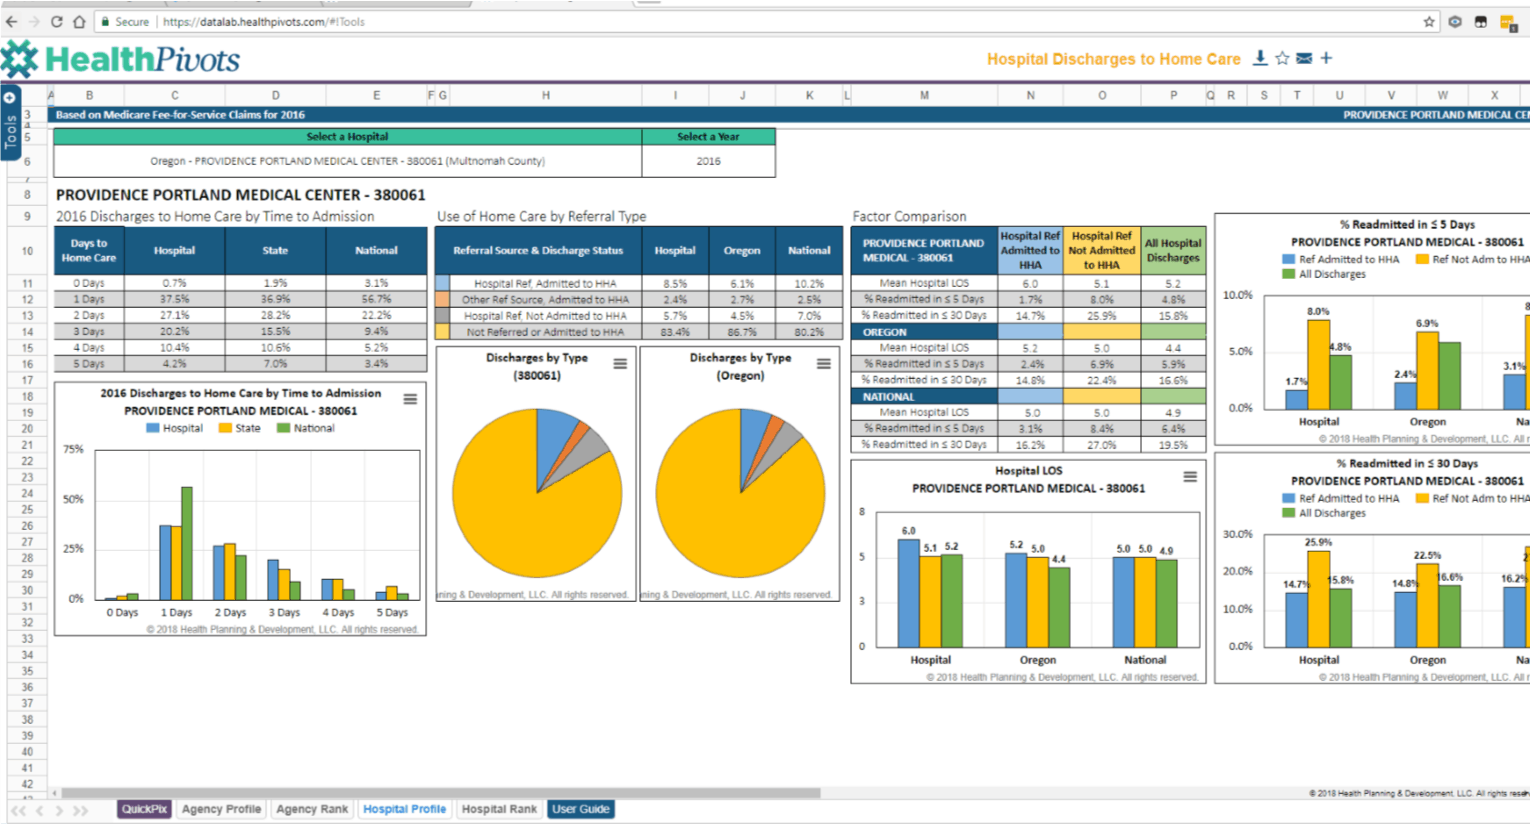Image resolution: width=1534 pixels, height=824 pixels.
Task: Go to previous sheet with the single left arrow
Action: 40,810
